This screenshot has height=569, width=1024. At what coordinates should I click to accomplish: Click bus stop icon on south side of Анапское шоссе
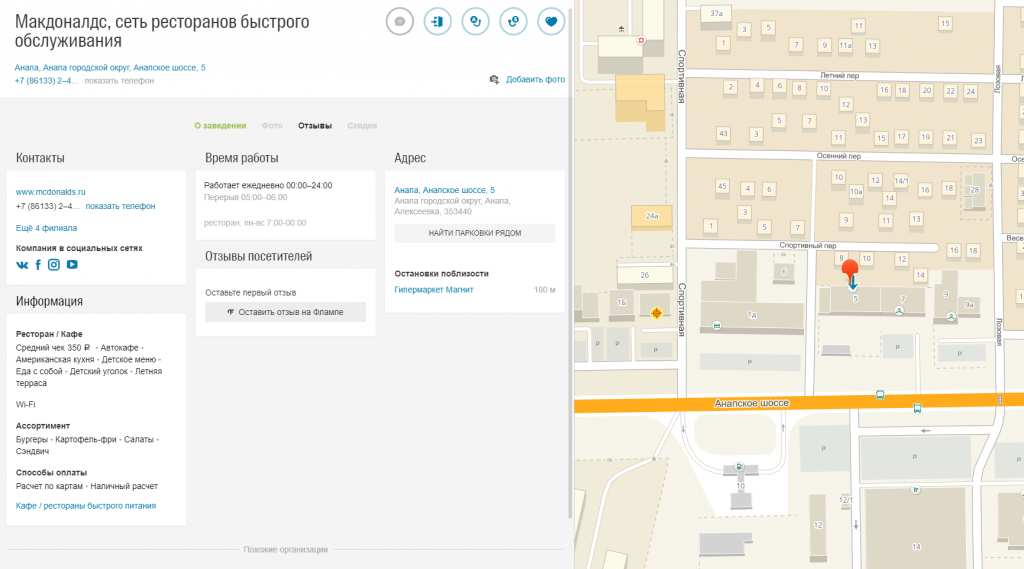tap(918, 408)
